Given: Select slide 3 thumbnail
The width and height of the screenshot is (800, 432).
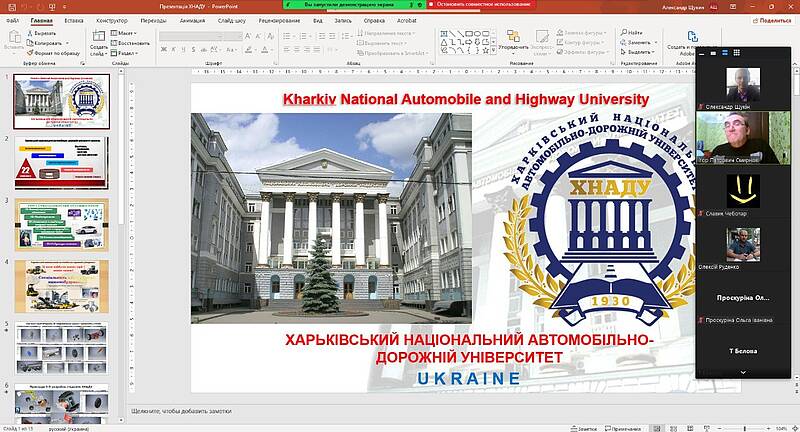Looking at the screenshot, I should point(62,225).
